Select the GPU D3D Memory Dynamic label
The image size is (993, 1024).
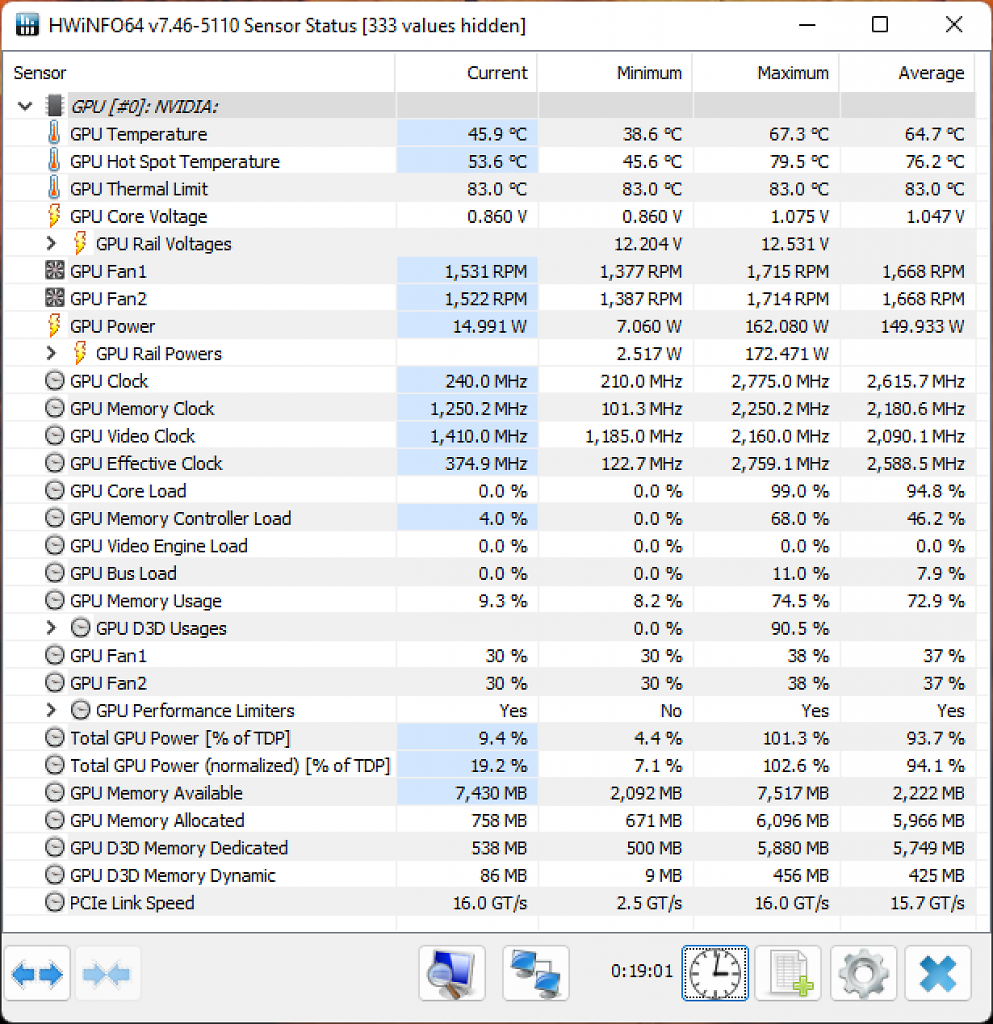(x=173, y=875)
